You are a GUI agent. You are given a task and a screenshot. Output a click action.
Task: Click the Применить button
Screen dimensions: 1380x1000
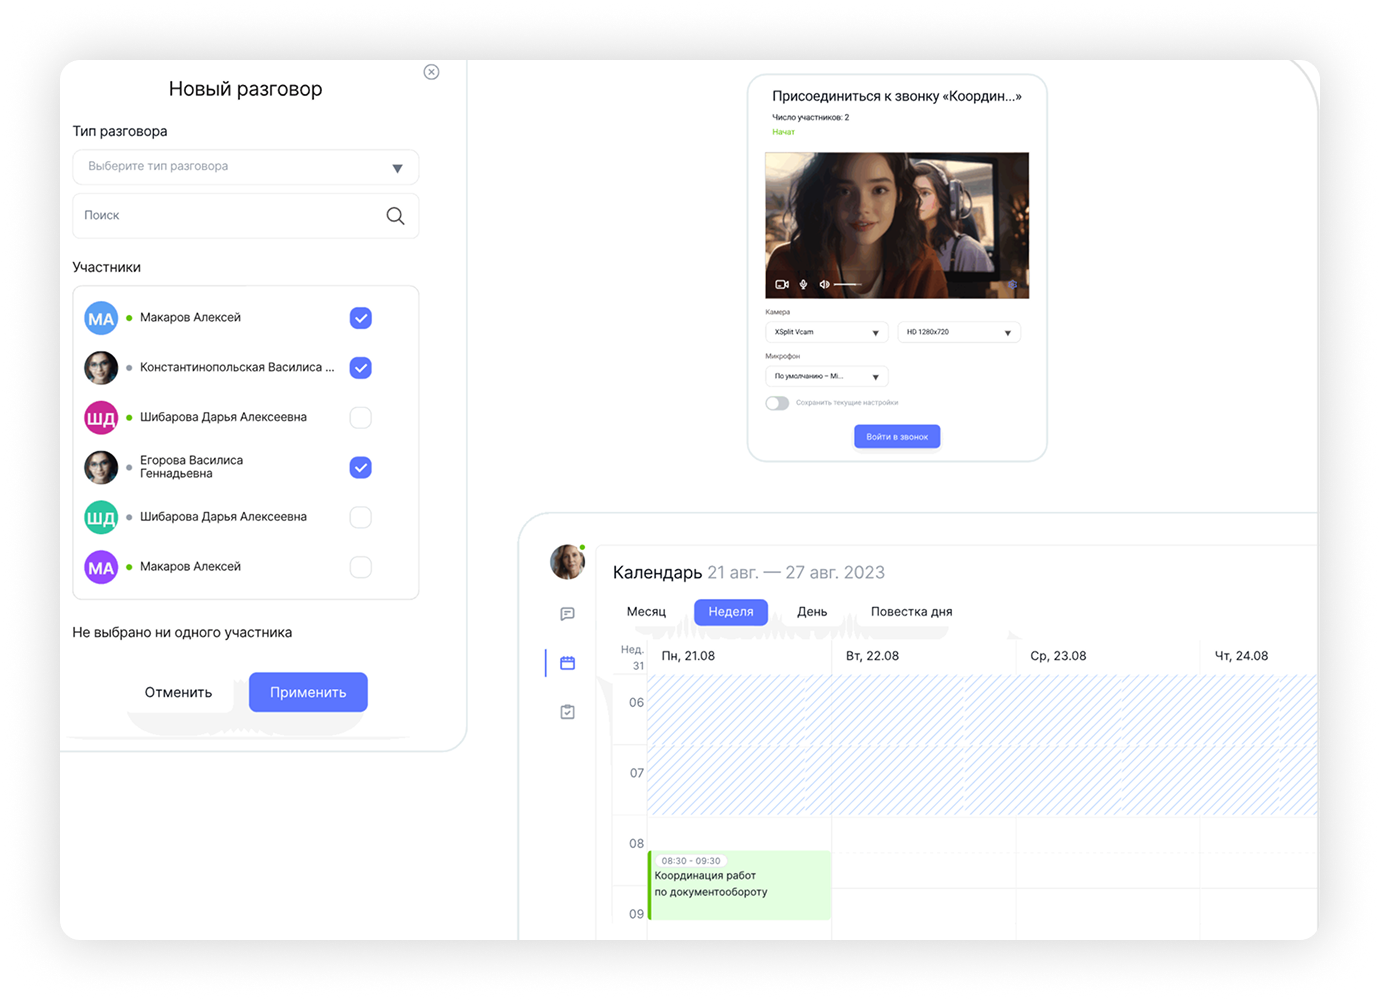(x=308, y=692)
